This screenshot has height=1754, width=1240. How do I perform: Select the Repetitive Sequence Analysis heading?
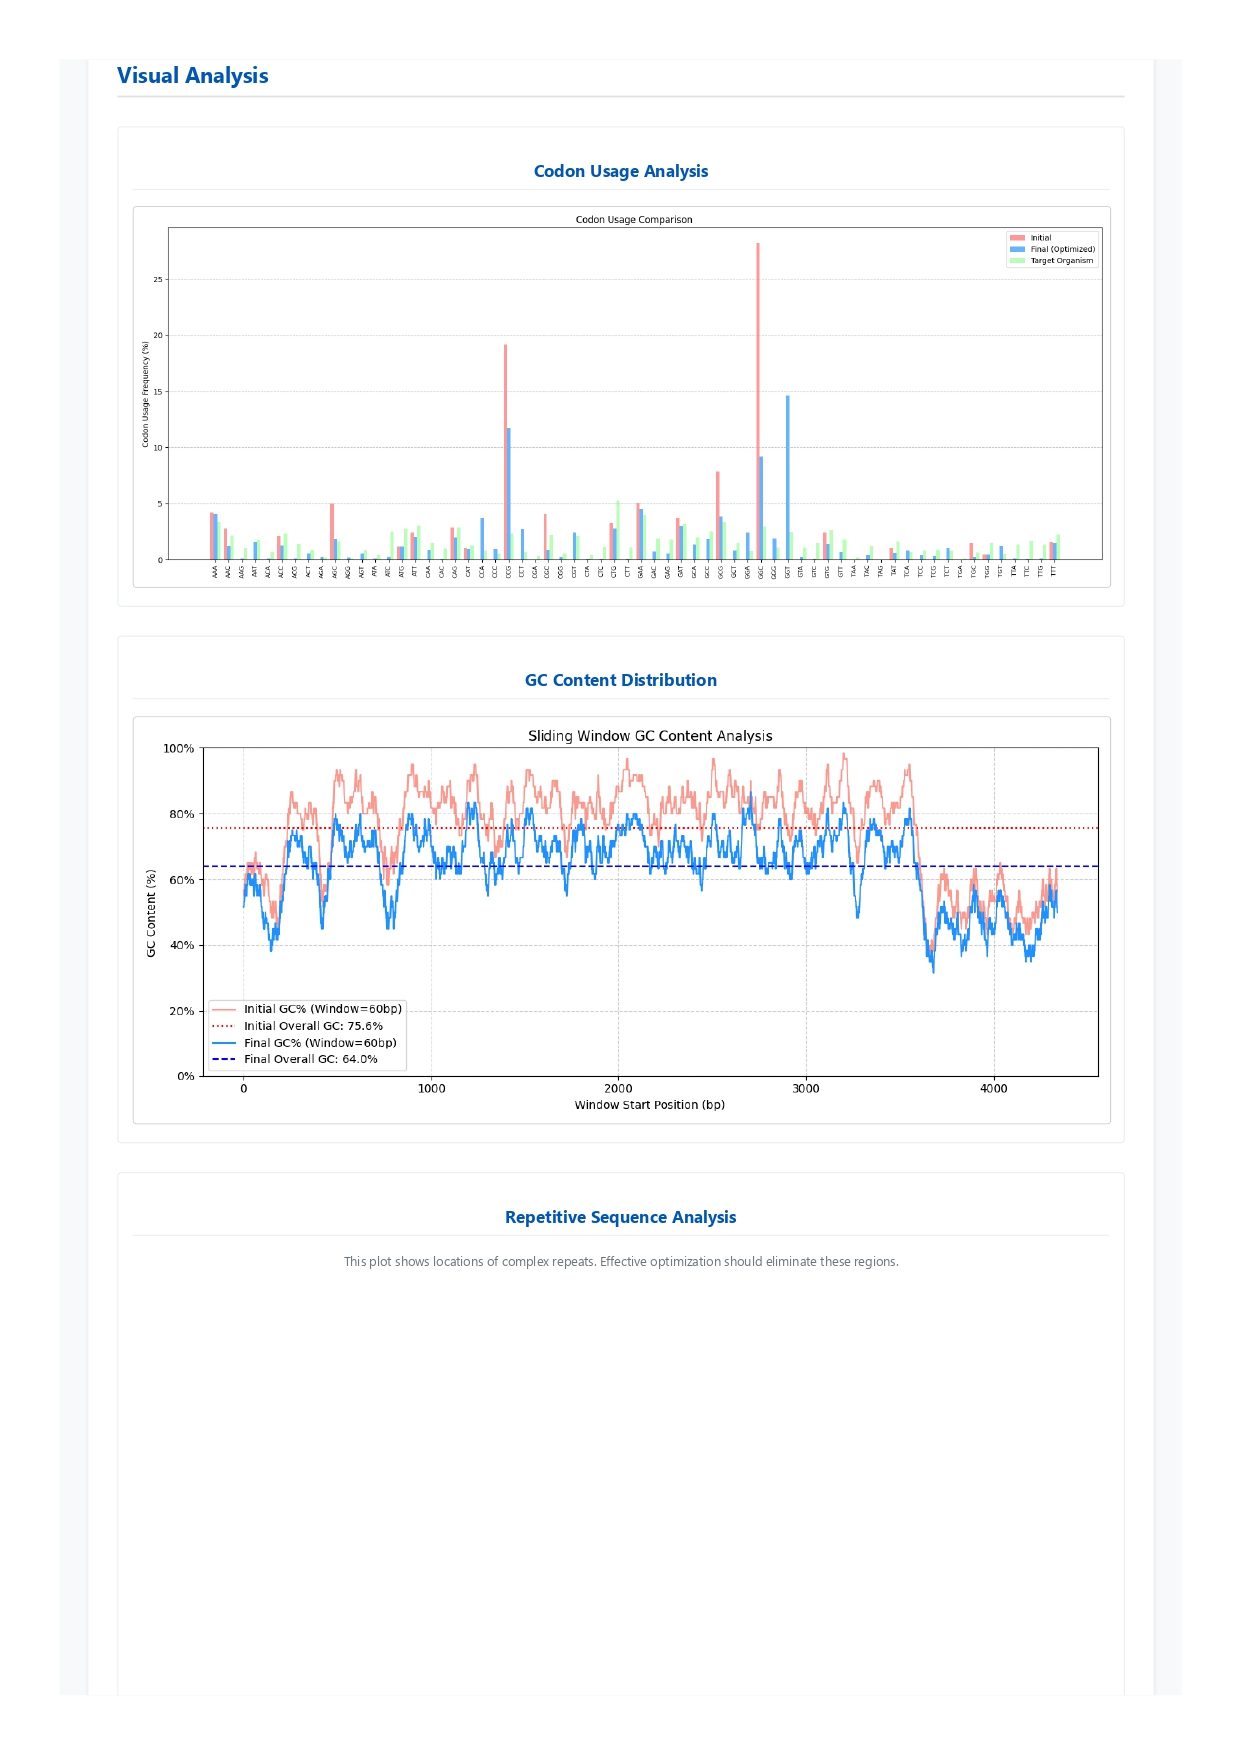pos(620,1217)
